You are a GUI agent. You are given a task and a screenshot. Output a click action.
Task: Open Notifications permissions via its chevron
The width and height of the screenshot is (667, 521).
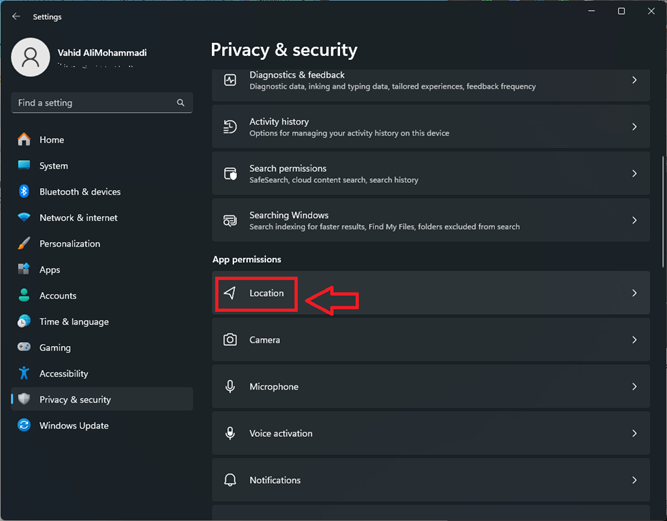click(634, 480)
